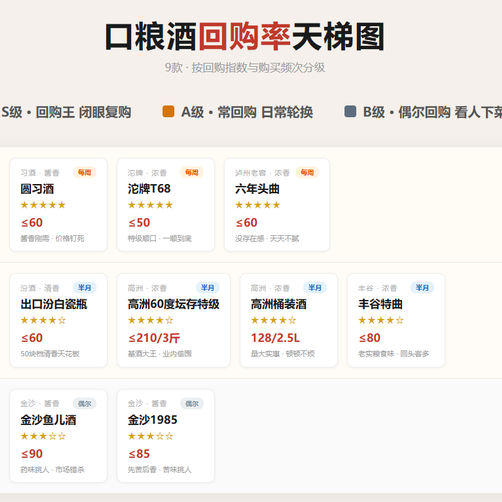
Task: Select the 出口汾白瓷瓶 product name
Action: point(54,304)
